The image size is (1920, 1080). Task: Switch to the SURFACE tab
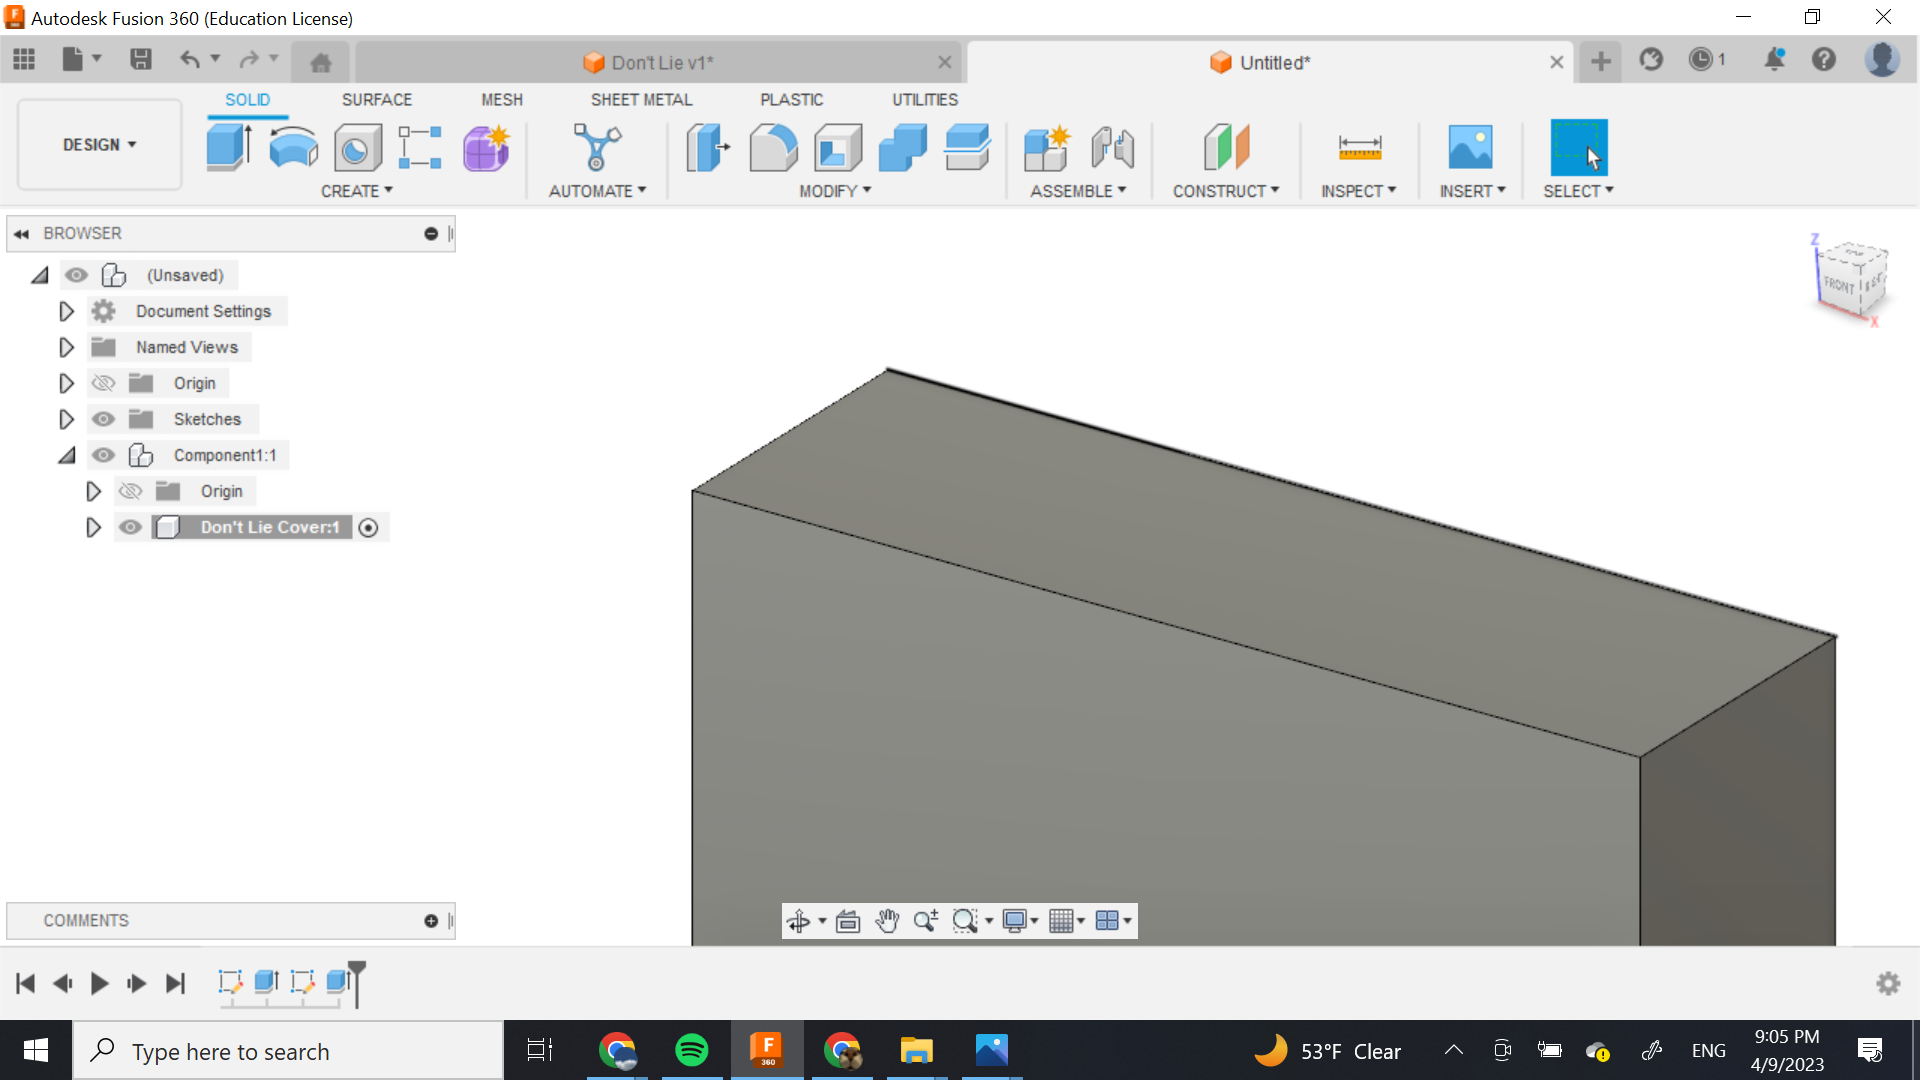coord(376,100)
